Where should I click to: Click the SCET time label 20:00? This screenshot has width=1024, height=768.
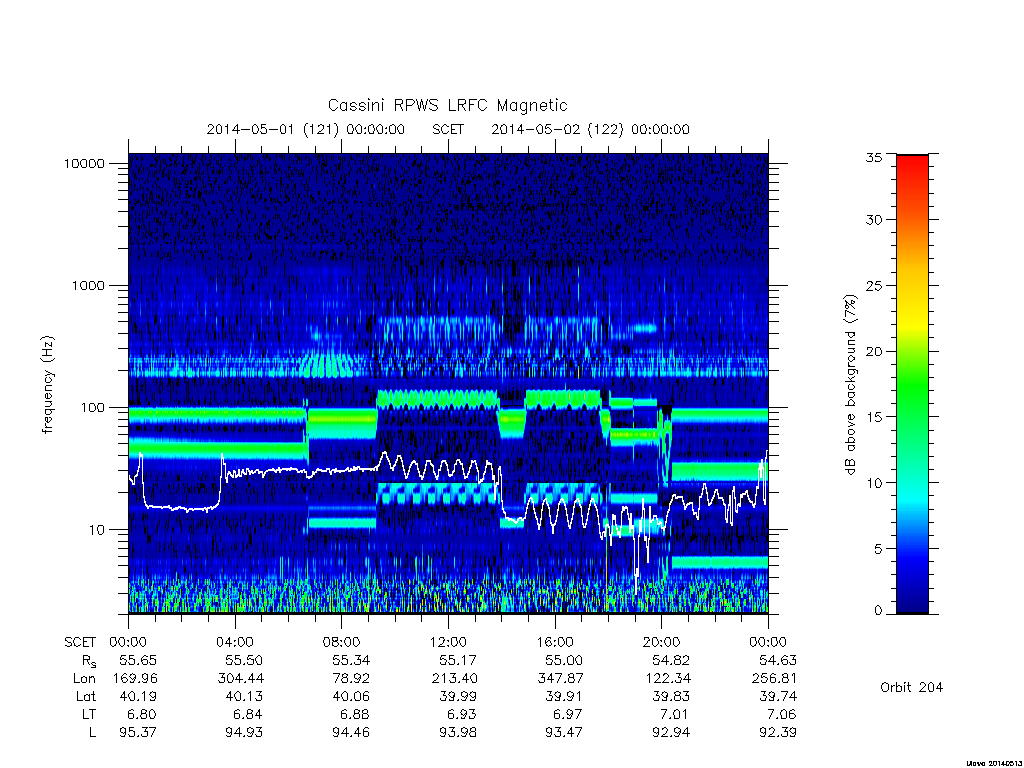pyautogui.click(x=661, y=643)
